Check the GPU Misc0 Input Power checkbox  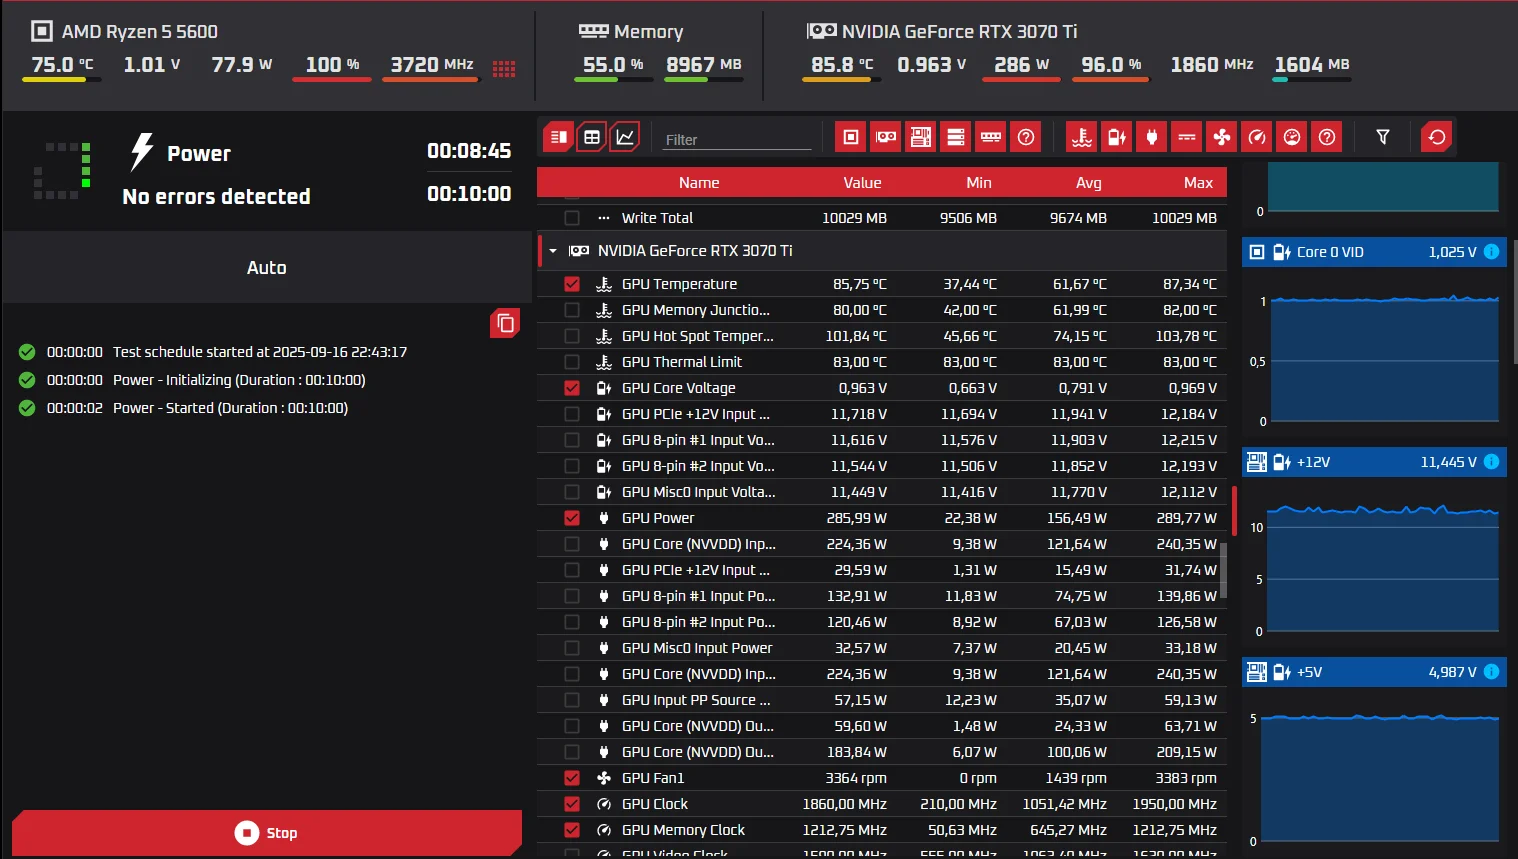pyautogui.click(x=572, y=648)
